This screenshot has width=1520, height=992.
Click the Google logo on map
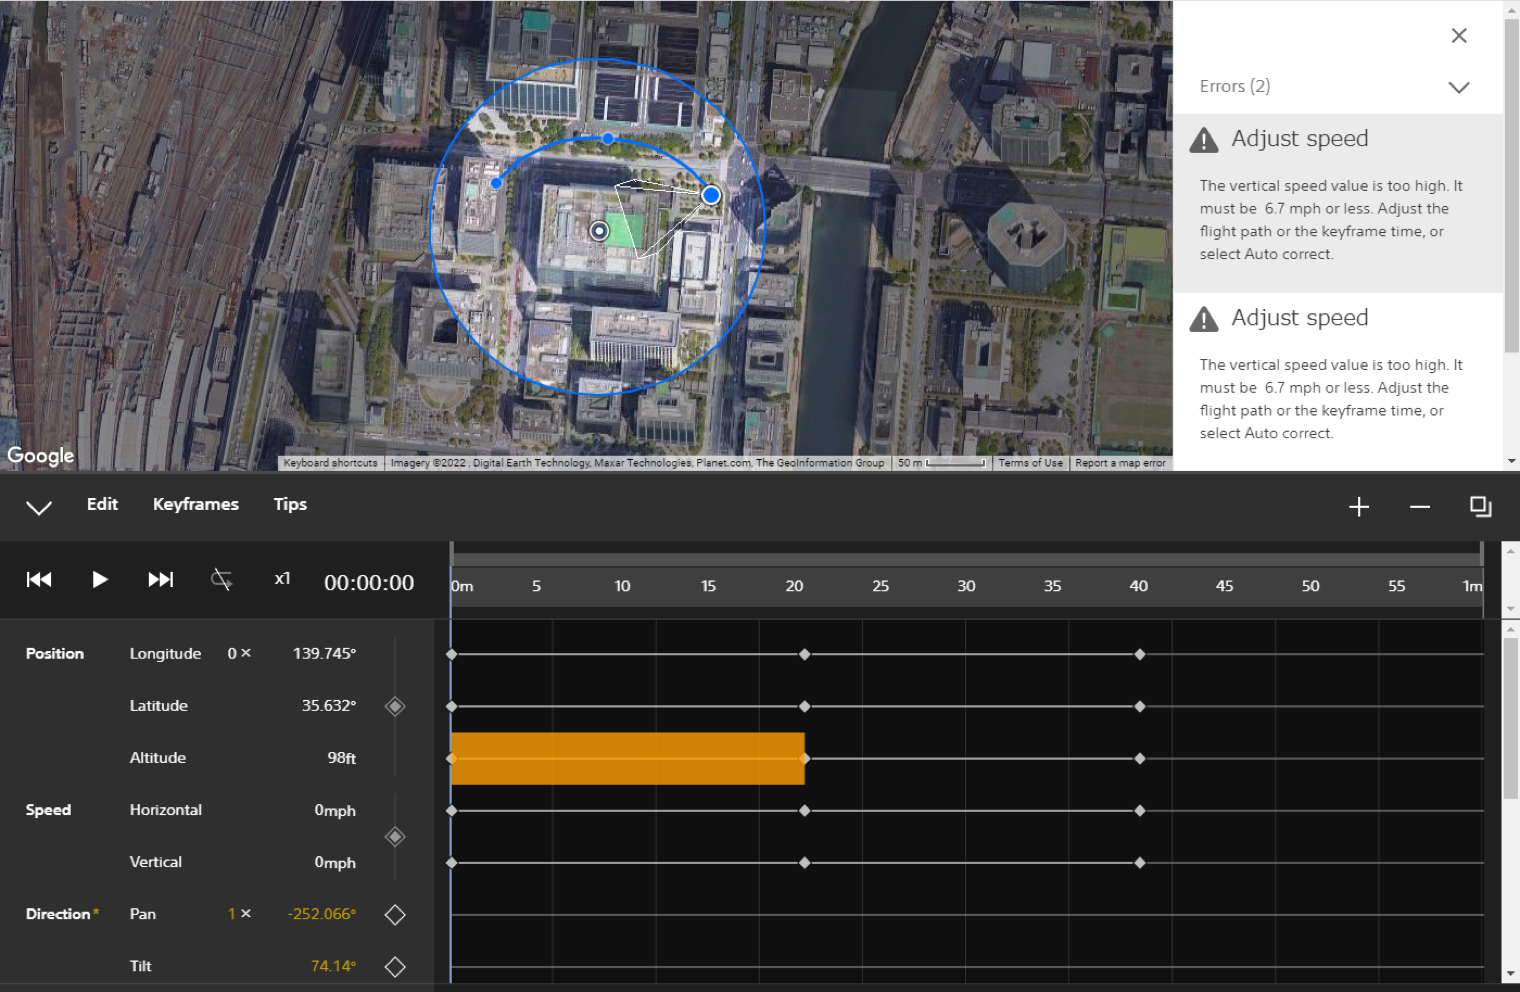pyautogui.click(x=41, y=455)
